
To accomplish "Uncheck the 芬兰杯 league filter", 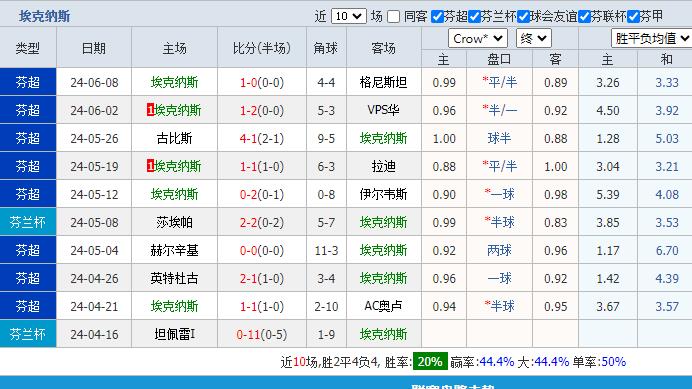I will [474, 17].
